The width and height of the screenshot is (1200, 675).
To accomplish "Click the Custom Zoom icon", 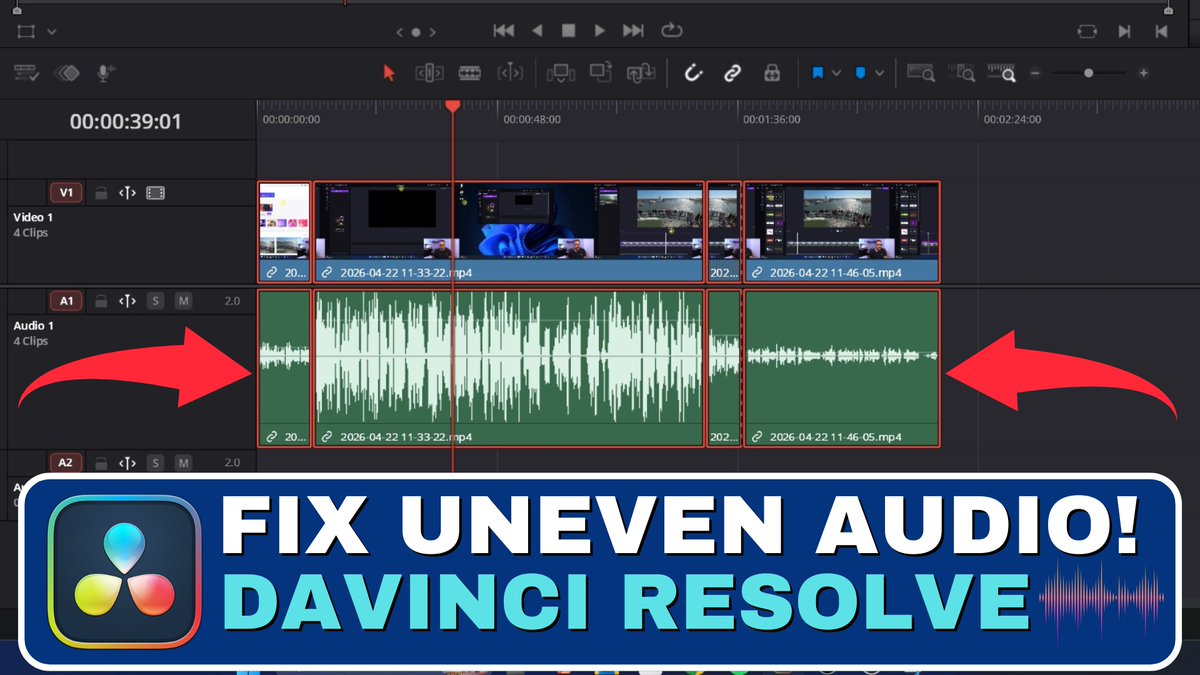I will click(1001, 73).
